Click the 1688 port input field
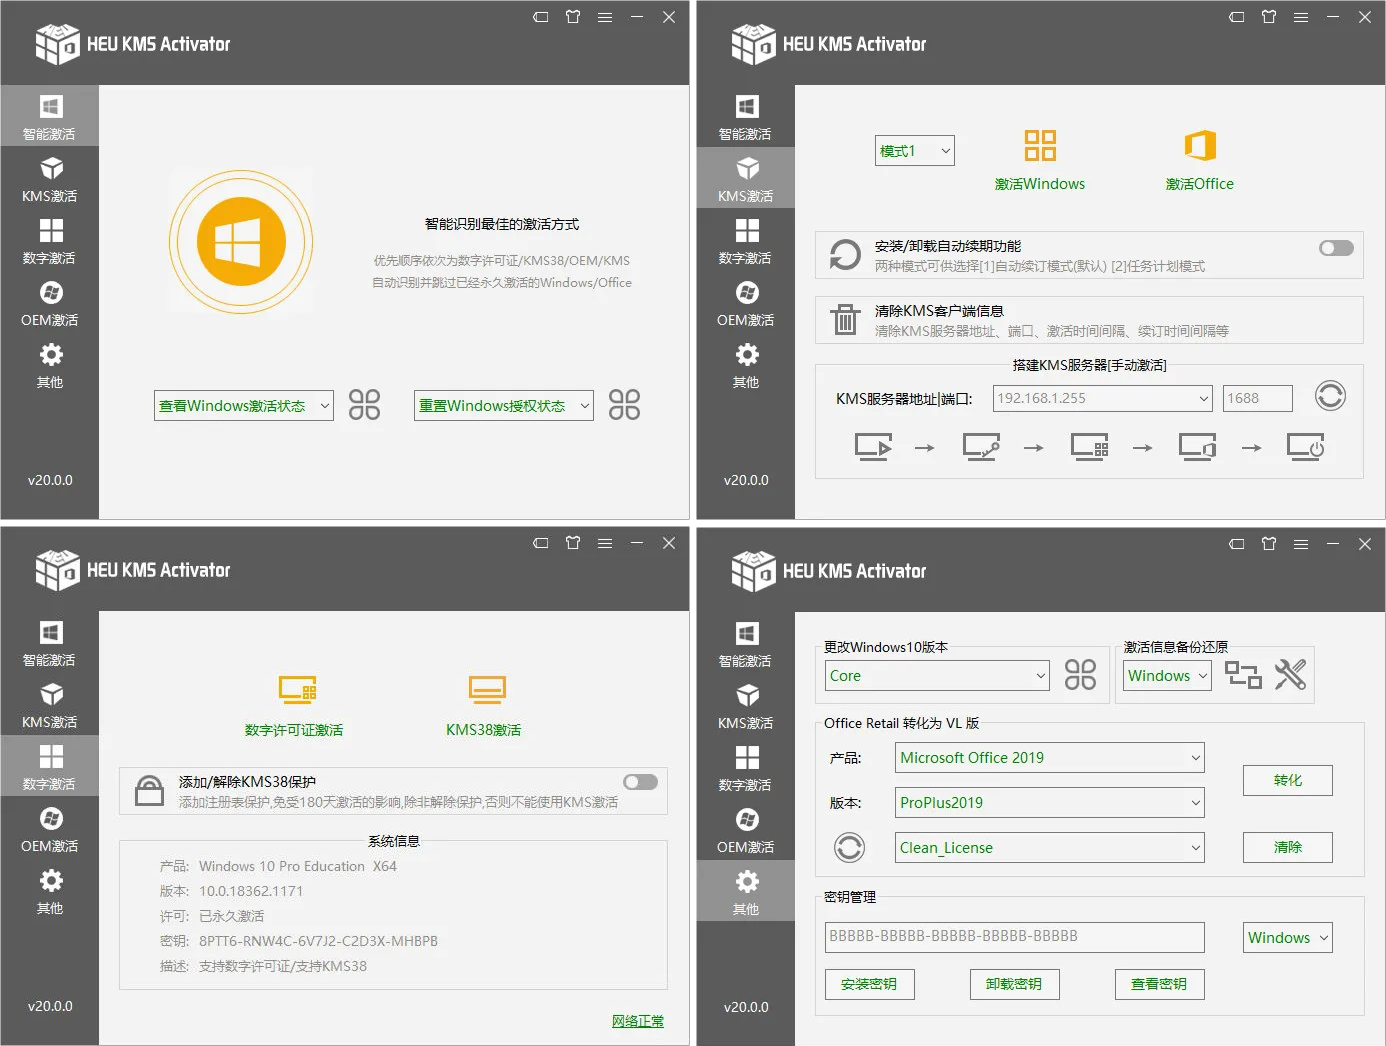 [1258, 398]
